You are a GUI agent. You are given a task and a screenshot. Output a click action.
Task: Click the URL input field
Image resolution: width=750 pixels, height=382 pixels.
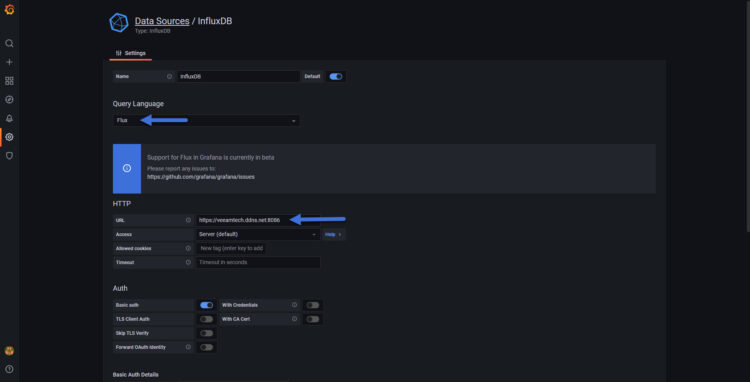(x=258, y=220)
